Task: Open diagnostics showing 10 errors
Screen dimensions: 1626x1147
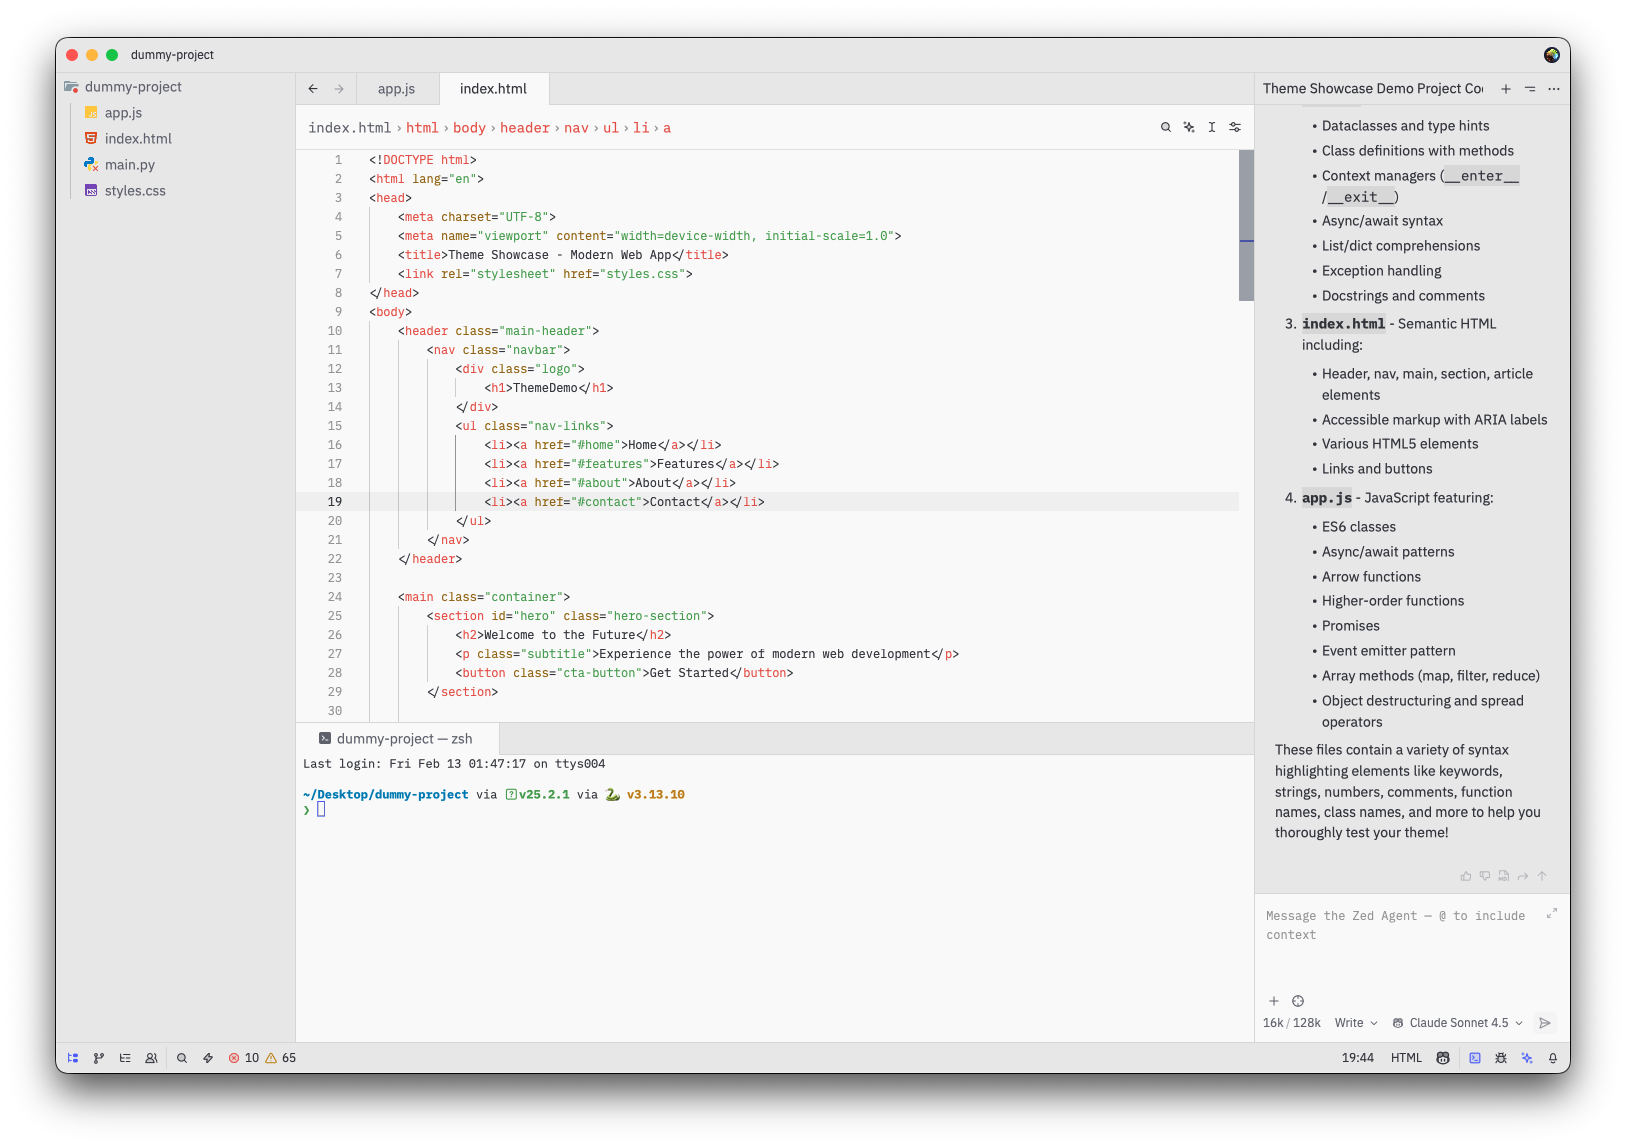Action: [x=262, y=1058]
